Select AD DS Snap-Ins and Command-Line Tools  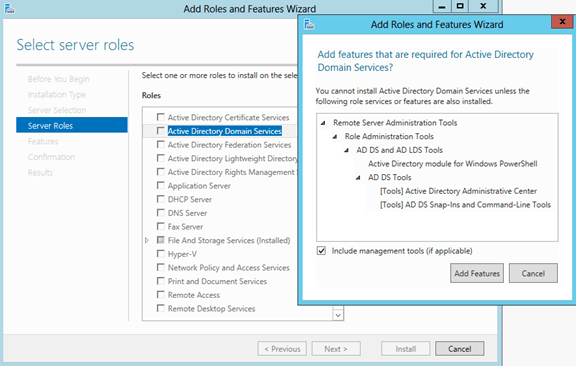tap(465, 205)
